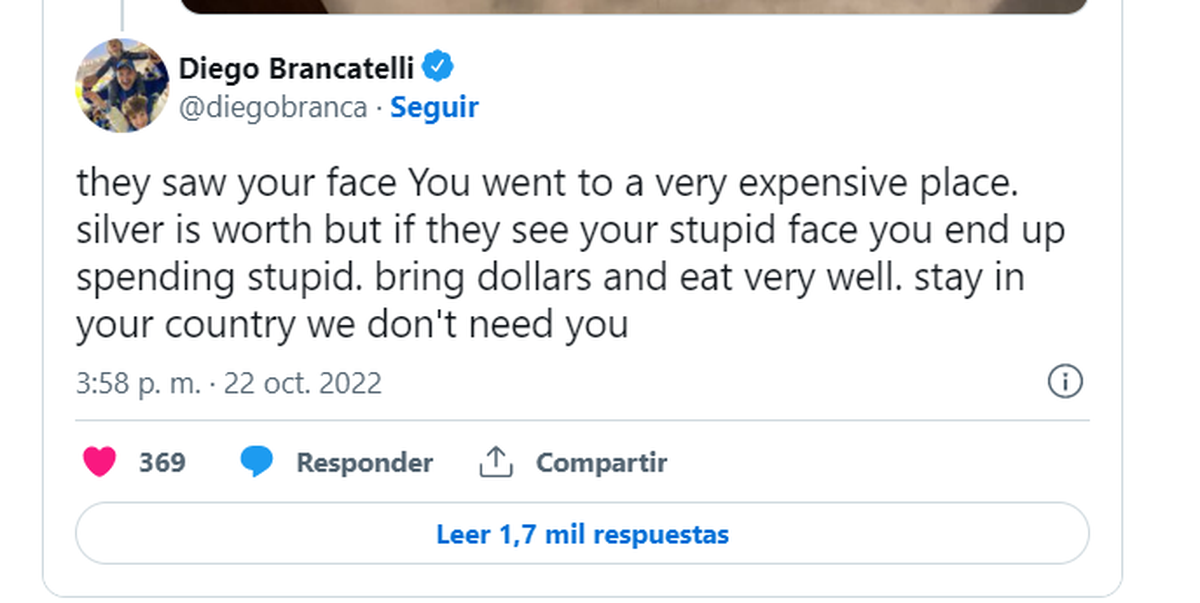
Task: Click the Diego Brancatelli display name
Action: [296, 68]
